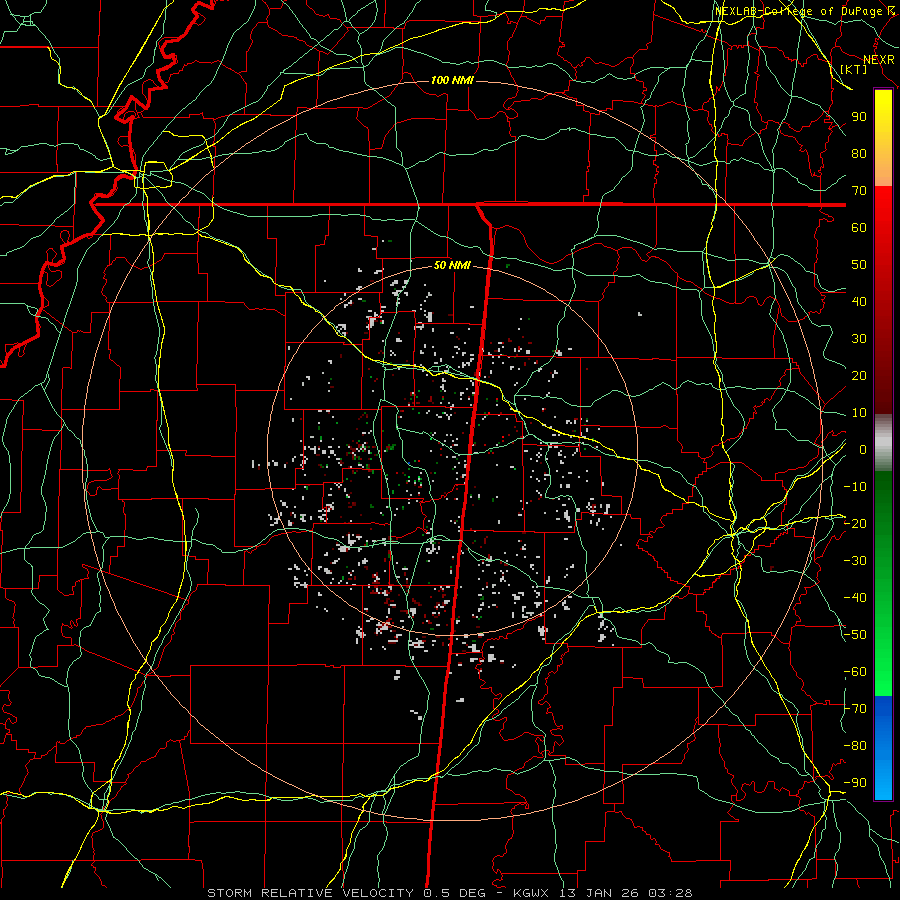The width and height of the screenshot is (900, 900).
Task: Click the 30 value on the color scale
Action: coord(859,339)
